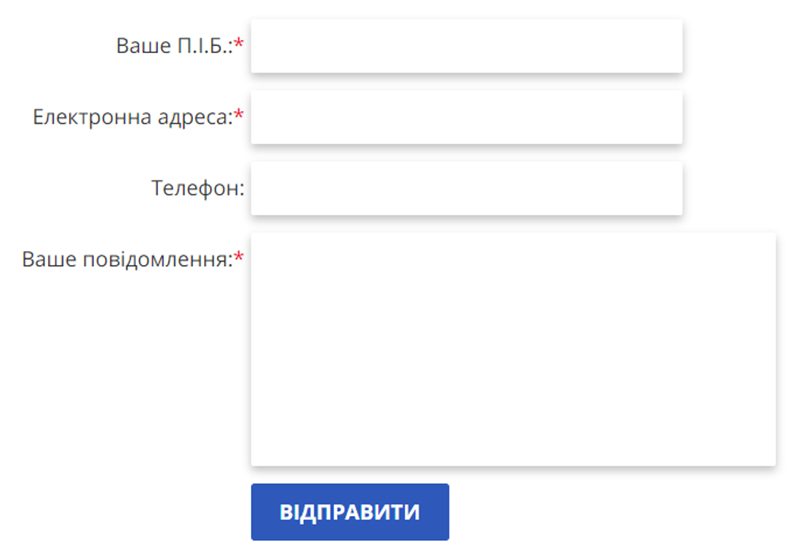
Task: Click the multiline field above the ВІДПРАВИТИ button
Action: point(513,349)
